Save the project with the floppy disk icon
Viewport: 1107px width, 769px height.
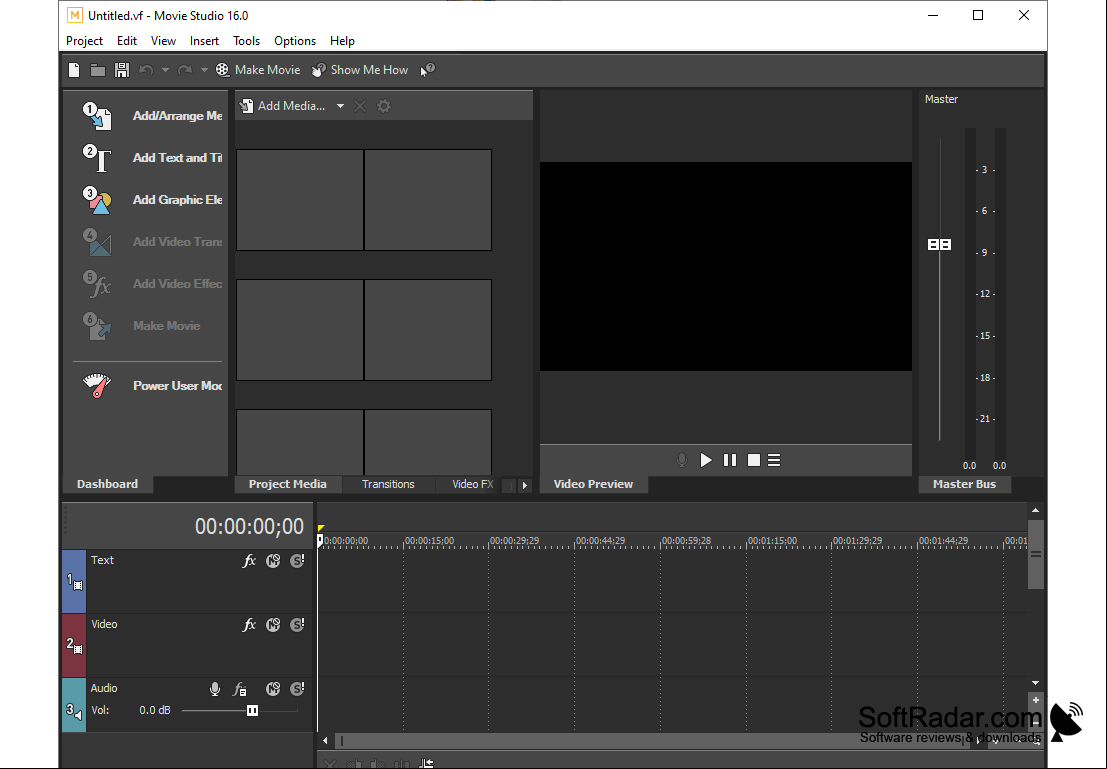click(122, 70)
